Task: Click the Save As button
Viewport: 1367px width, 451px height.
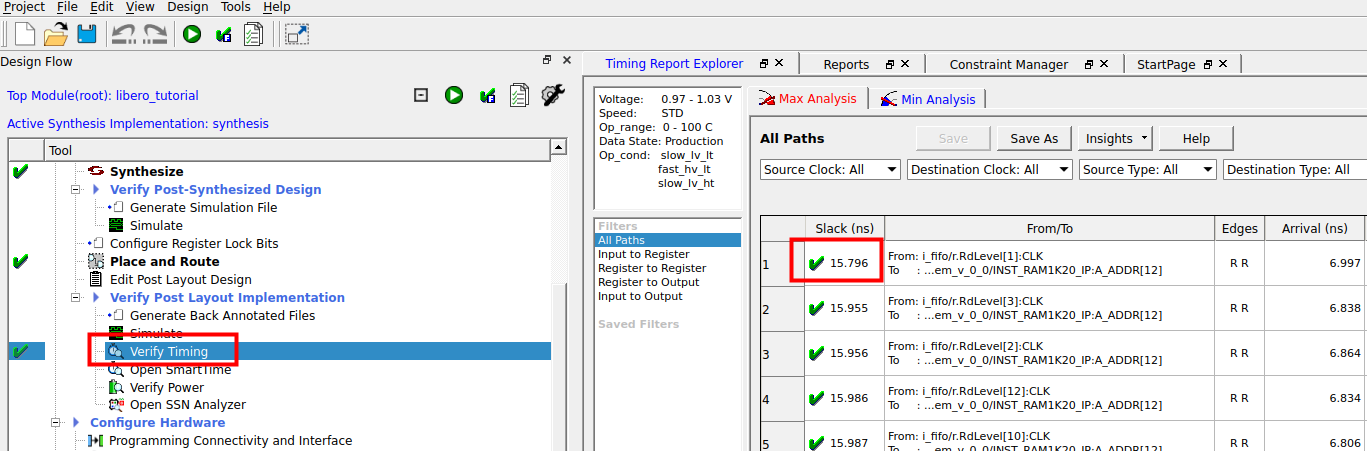Action: [x=1034, y=138]
